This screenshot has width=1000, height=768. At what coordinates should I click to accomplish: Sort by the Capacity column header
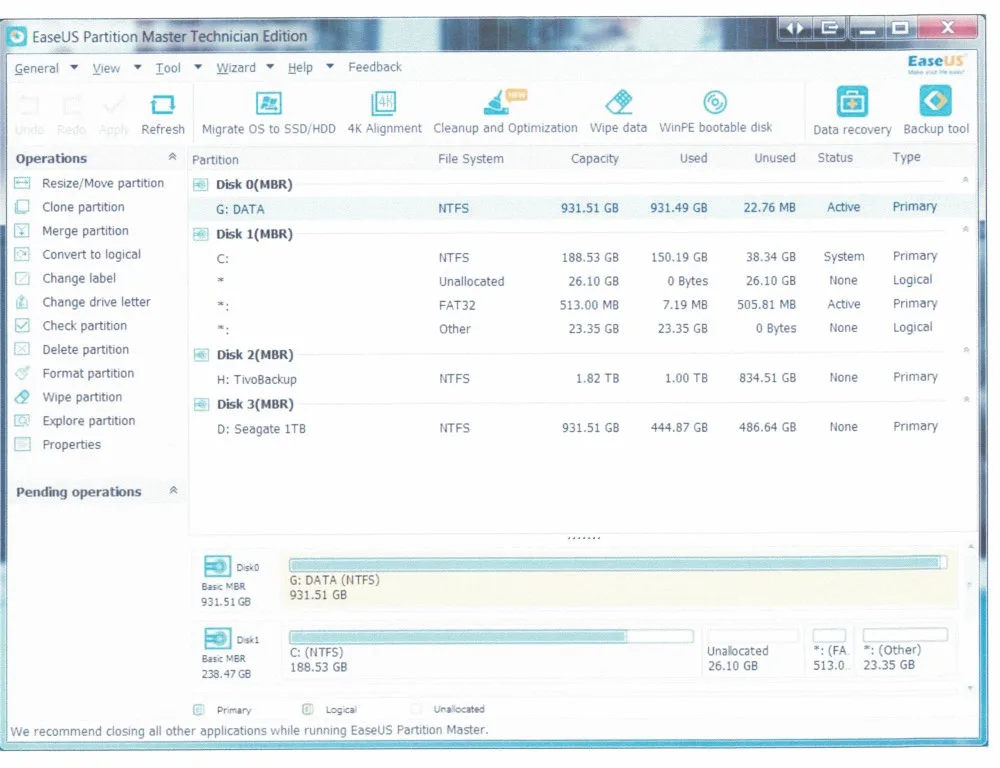point(594,159)
